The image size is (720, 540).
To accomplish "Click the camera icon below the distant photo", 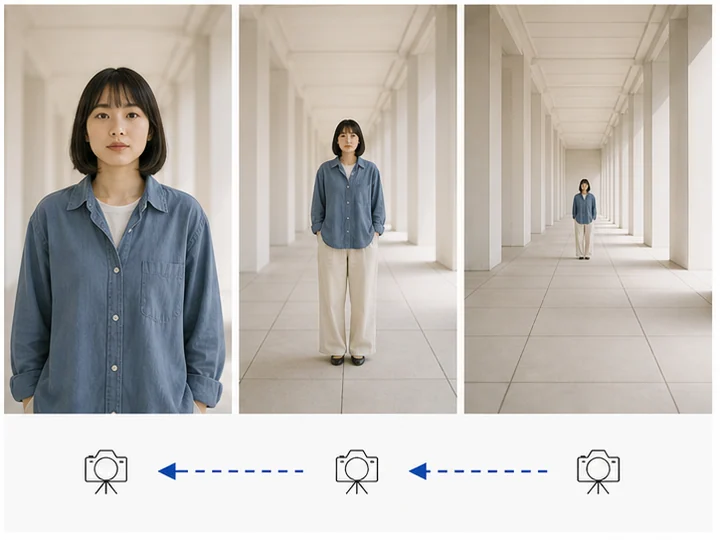I will [598, 472].
